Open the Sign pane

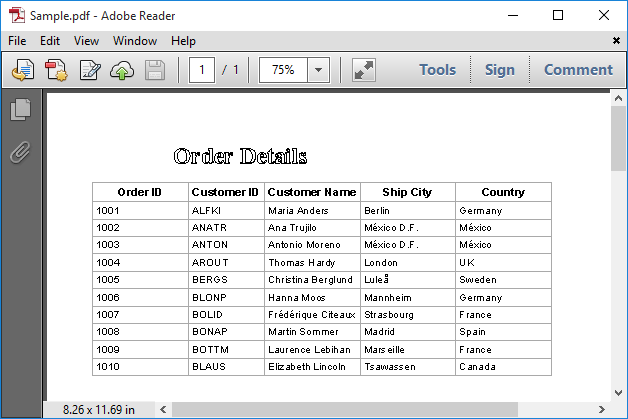(499, 70)
